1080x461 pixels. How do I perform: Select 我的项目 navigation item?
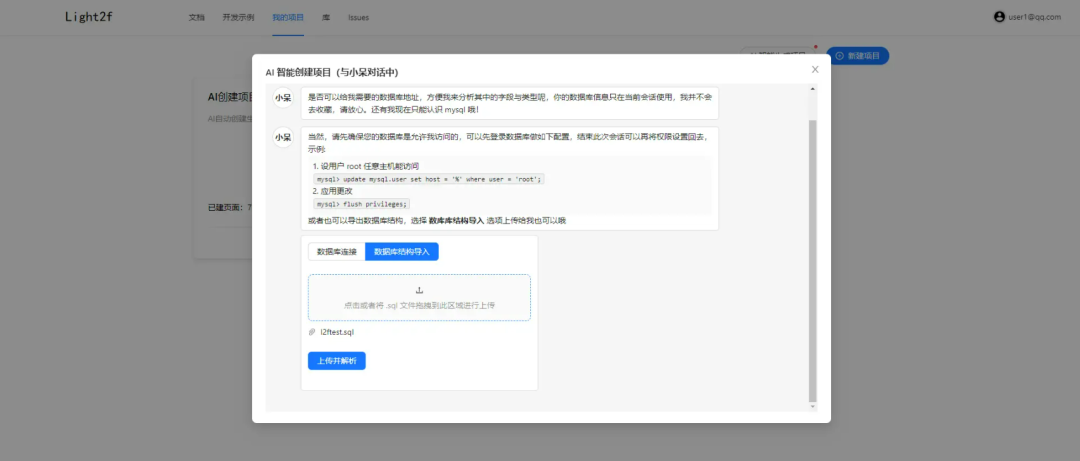pyautogui.click(x=288, y=17)
